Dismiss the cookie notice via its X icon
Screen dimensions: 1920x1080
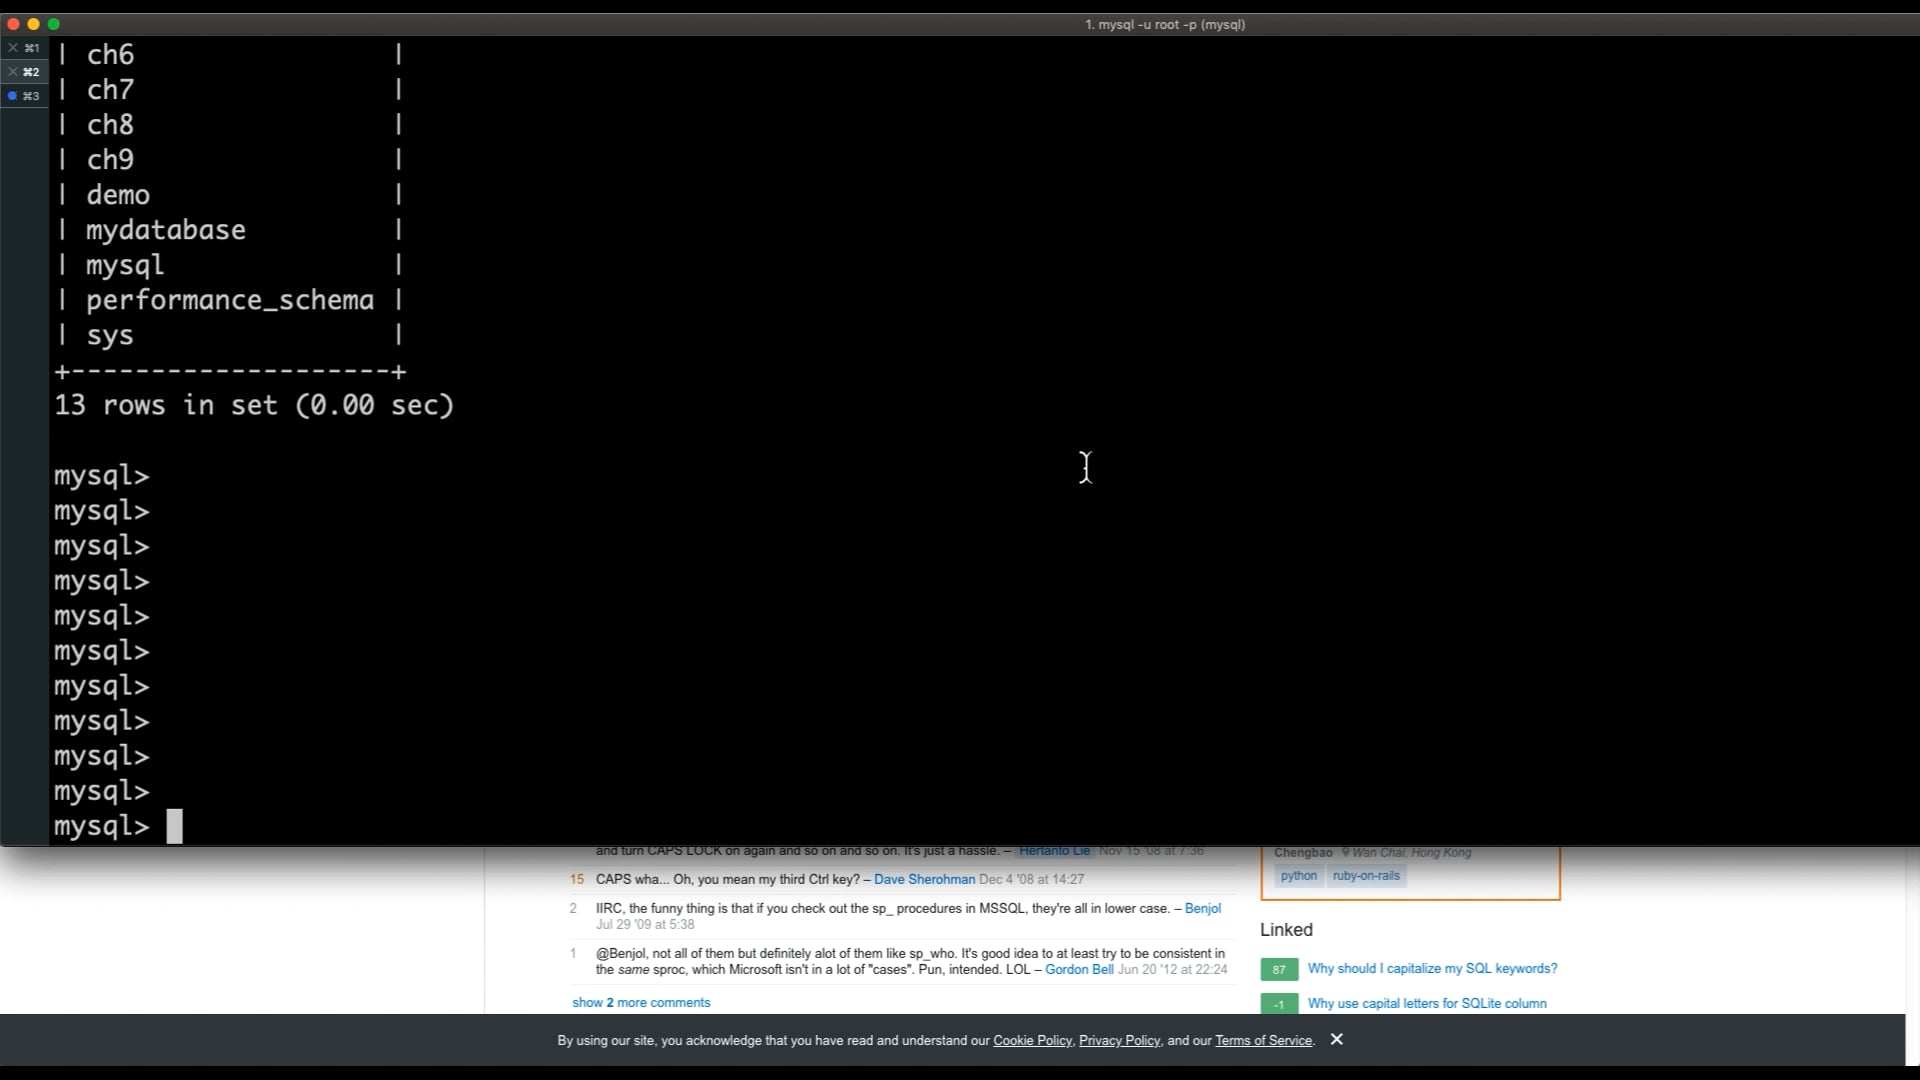tap(1337, 1040)
